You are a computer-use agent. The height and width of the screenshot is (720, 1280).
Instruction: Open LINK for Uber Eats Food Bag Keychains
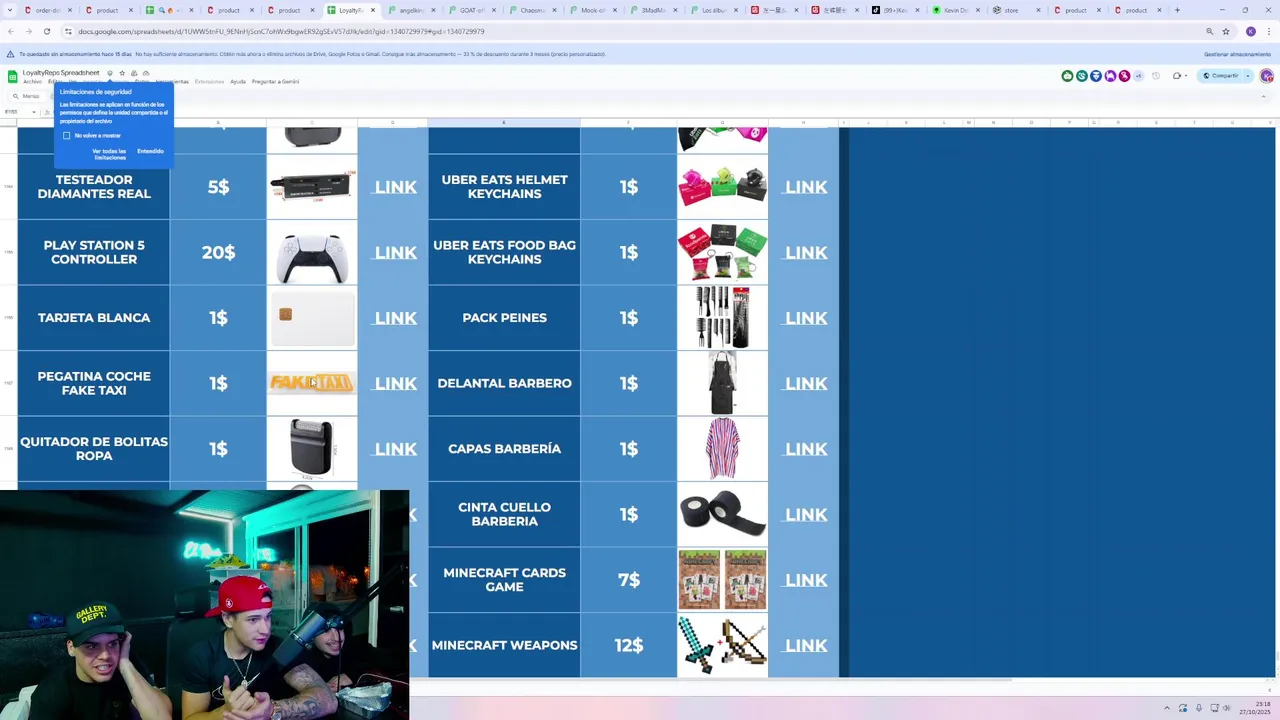(806, 252)
